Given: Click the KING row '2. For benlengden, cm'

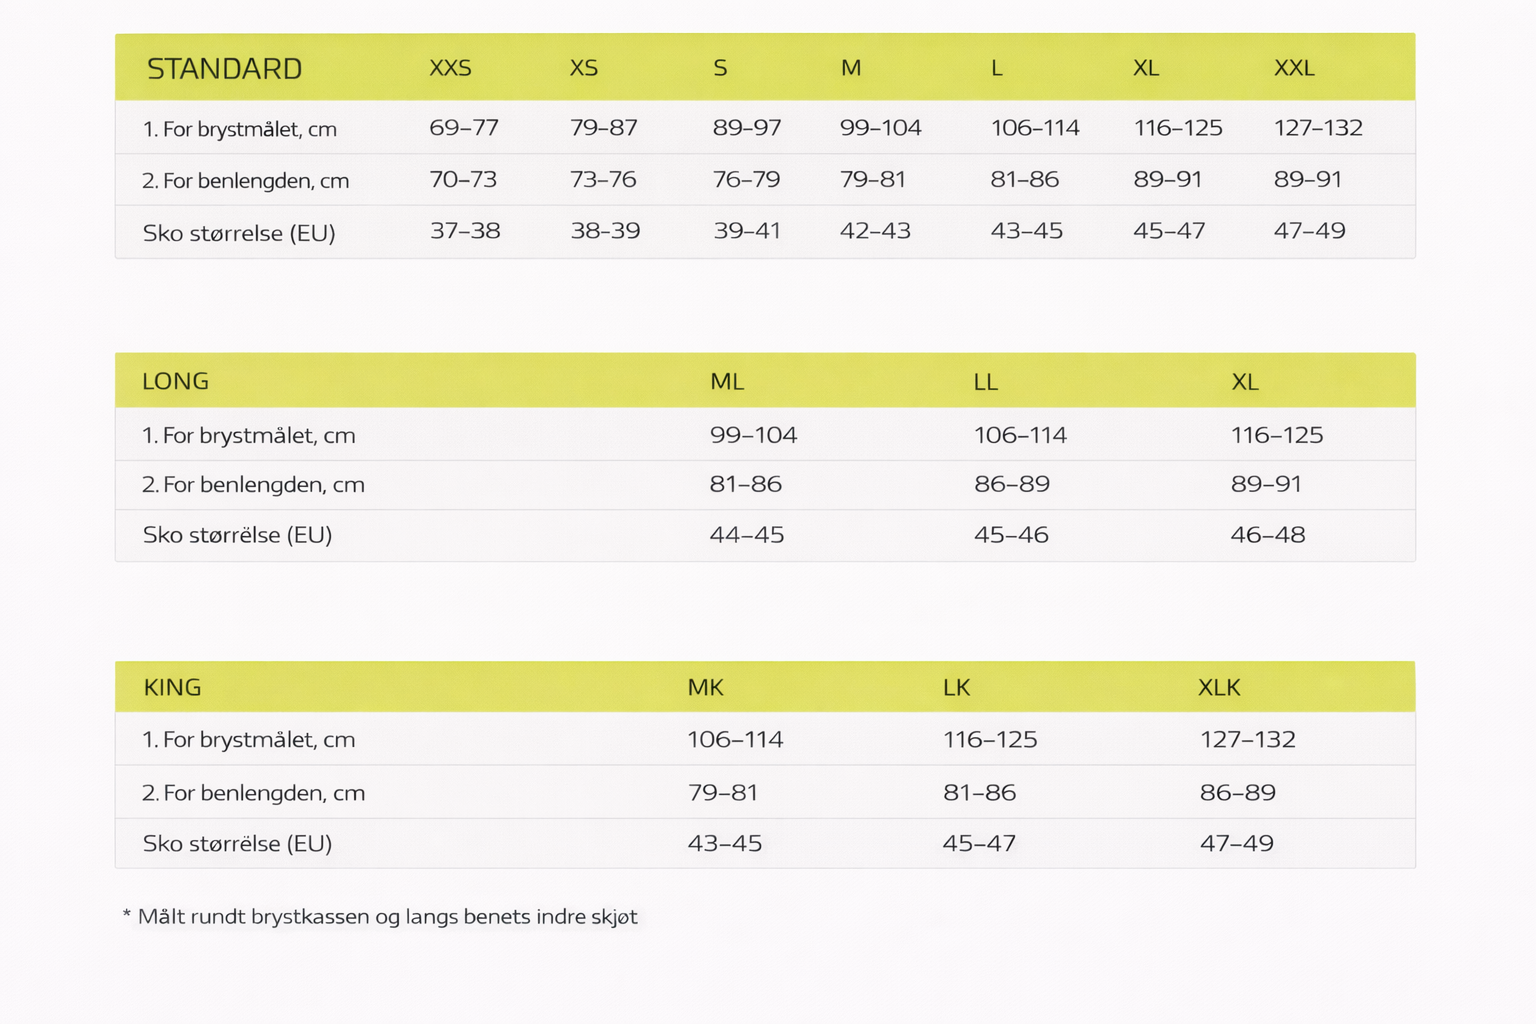Looking at the screenshot, I should tap(765, 792).
